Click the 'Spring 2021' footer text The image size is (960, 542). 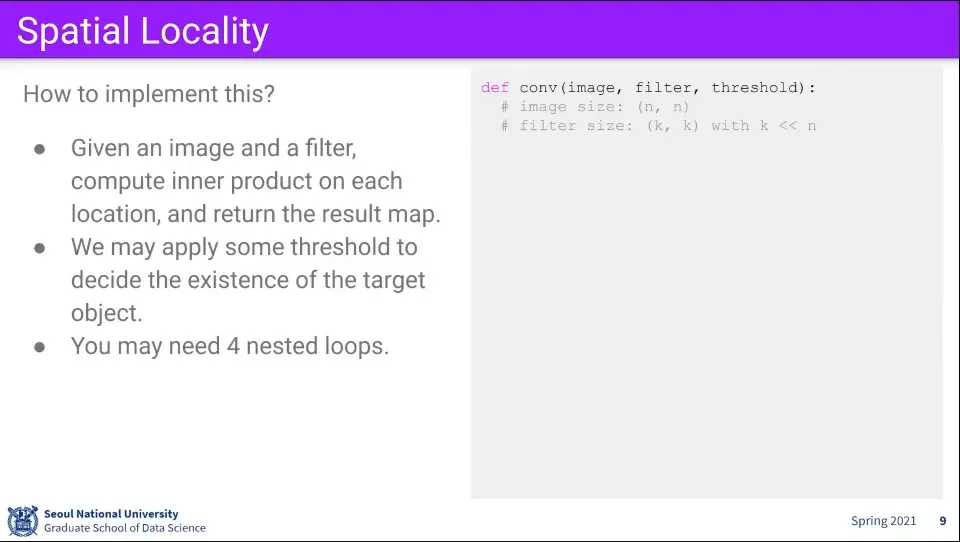(x=883, y=521)
